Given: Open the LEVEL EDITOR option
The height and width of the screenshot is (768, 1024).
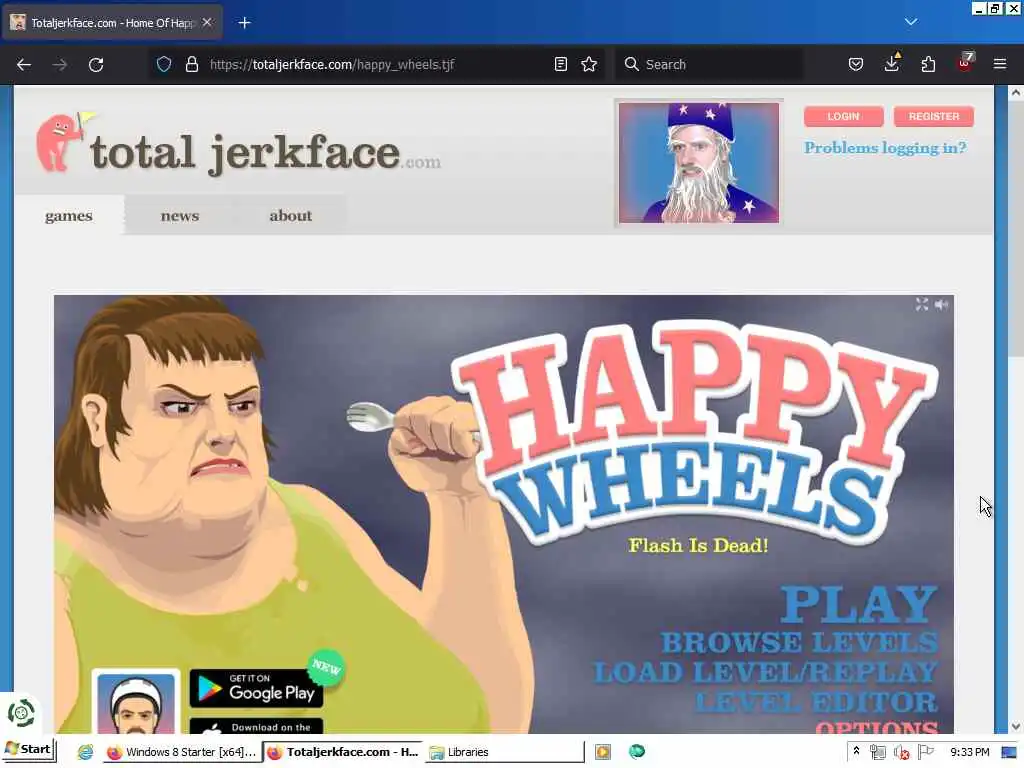Looking at the screenshot, I should (x=816, y=702).
